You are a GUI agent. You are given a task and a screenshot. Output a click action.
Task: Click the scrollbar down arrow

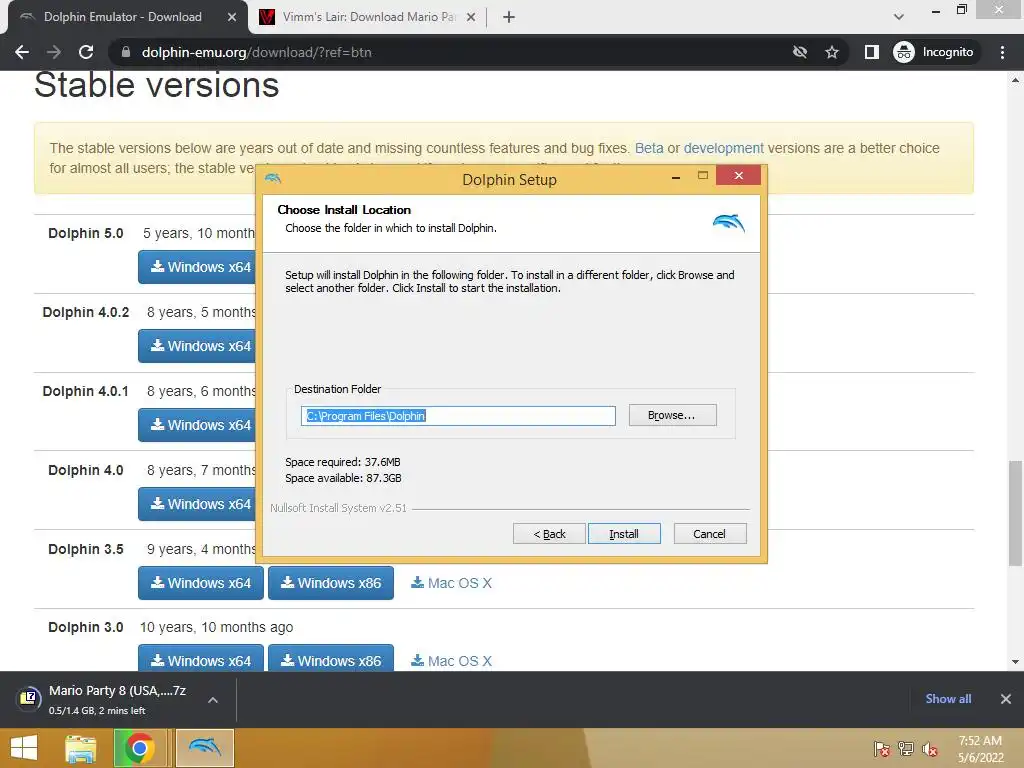(1015, 662)
